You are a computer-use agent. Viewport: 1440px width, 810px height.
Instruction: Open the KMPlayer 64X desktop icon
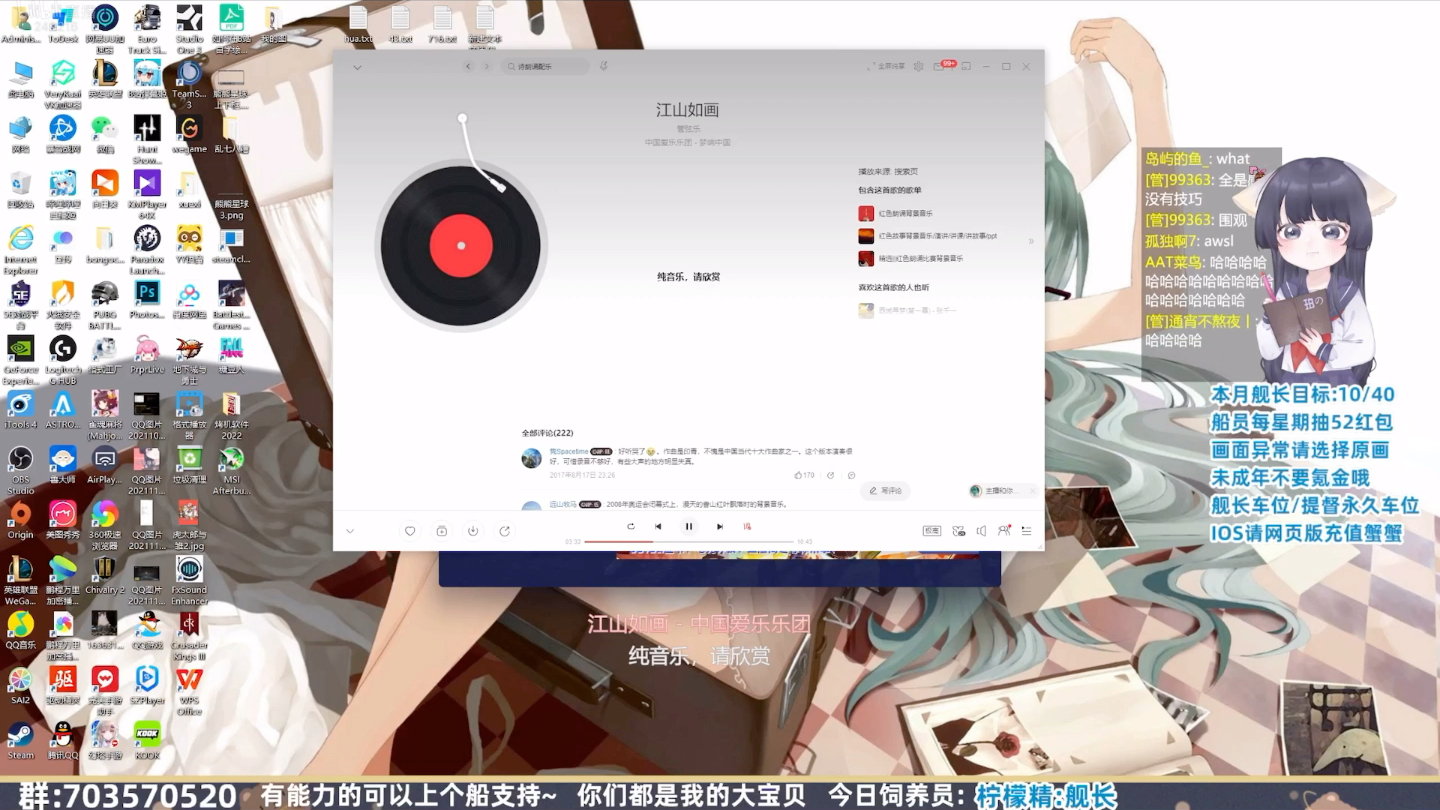[147, 195]
